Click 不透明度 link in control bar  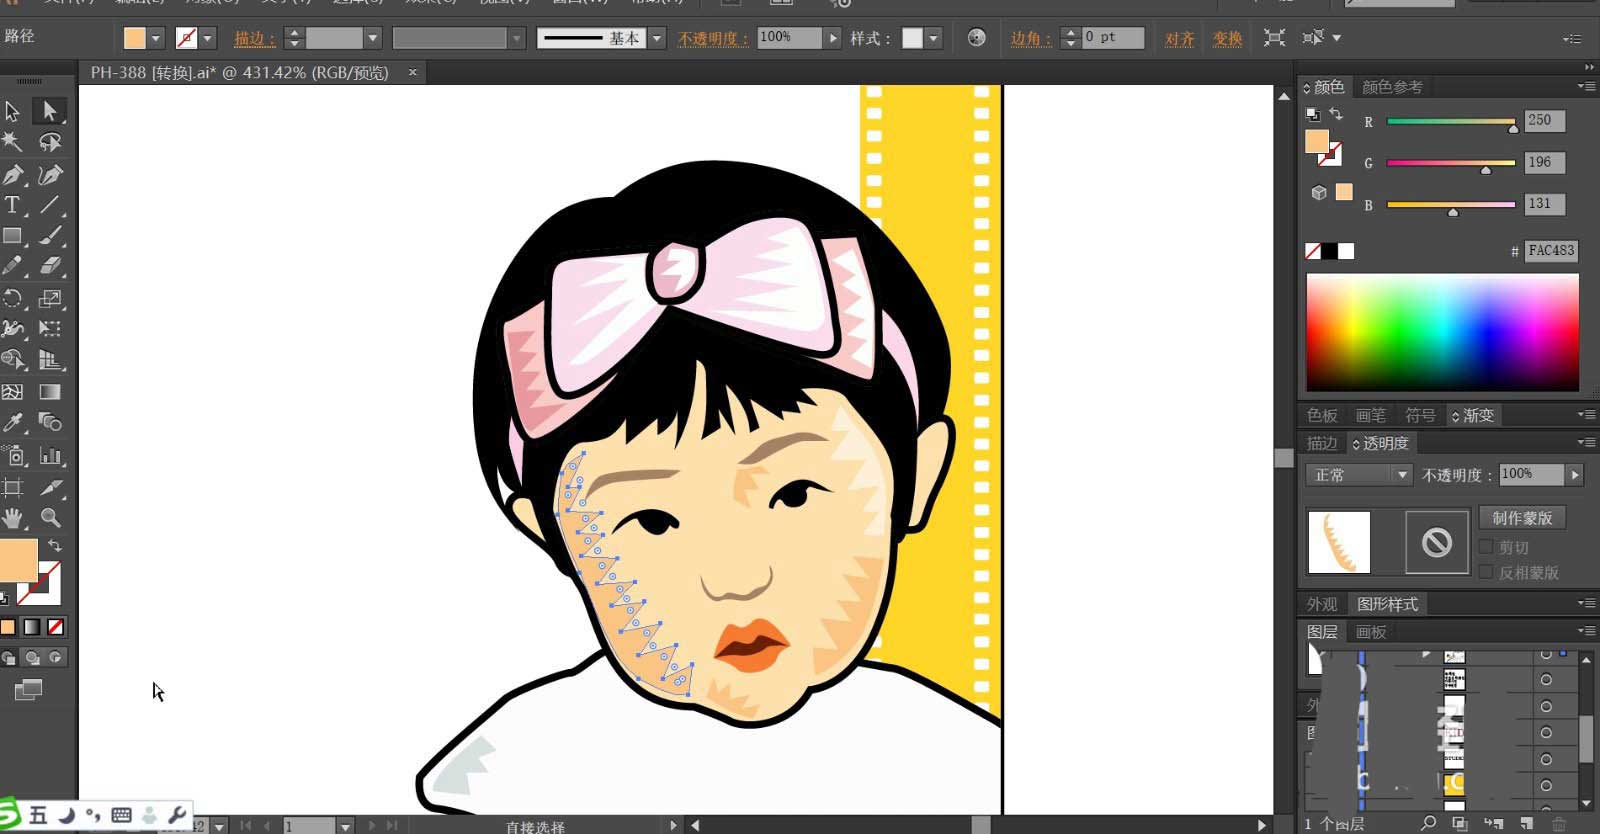(712, 38)
